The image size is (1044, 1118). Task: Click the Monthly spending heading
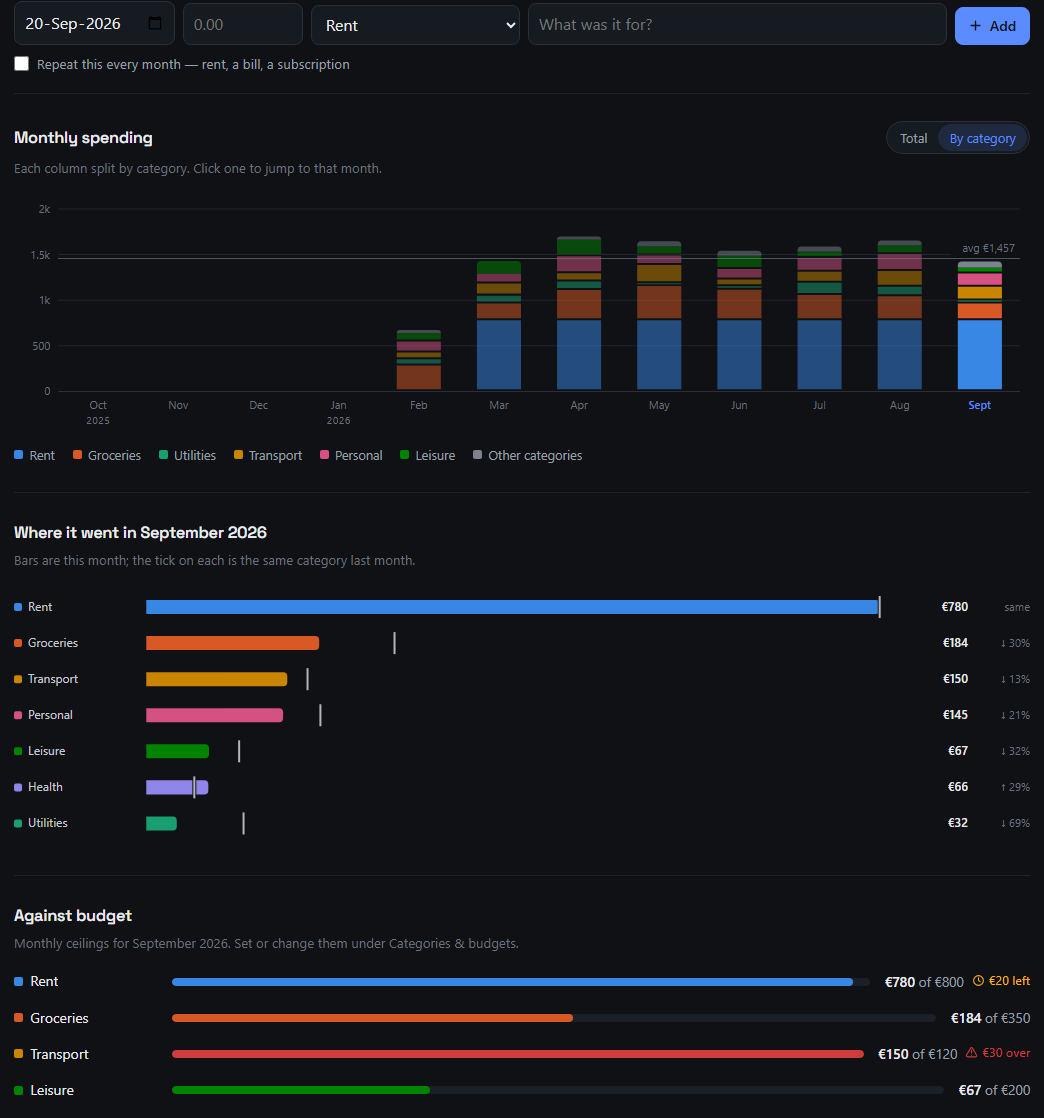click(x=83, y=138)
